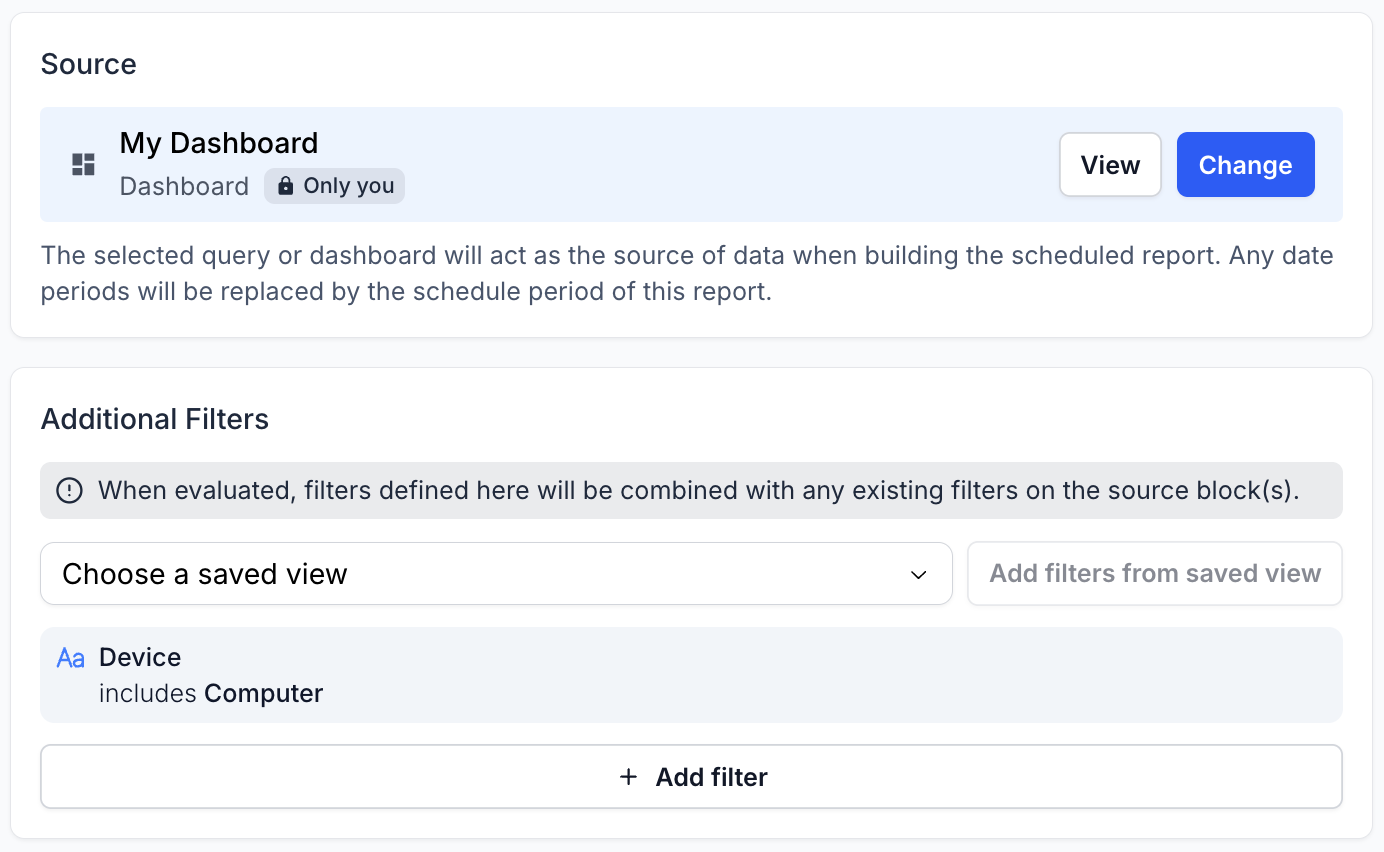Select the Only you visibility badge
Image resolution: width=1384 pixels, height=852 pixels.
334,186
